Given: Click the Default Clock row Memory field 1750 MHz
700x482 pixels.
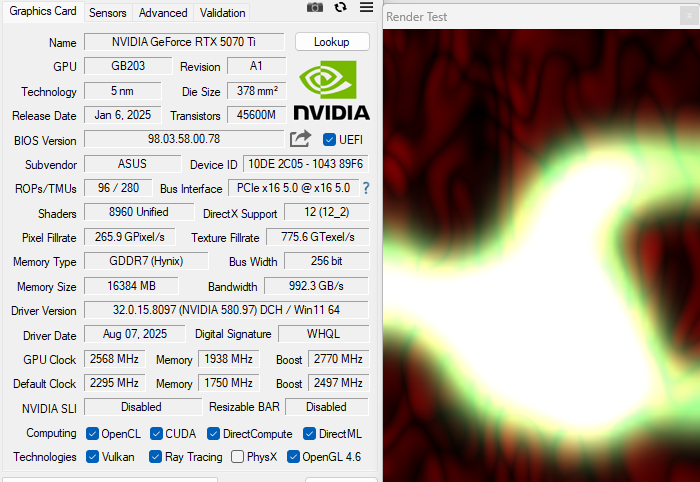Looking at the screenshot, I should click(x=229, y=383).
